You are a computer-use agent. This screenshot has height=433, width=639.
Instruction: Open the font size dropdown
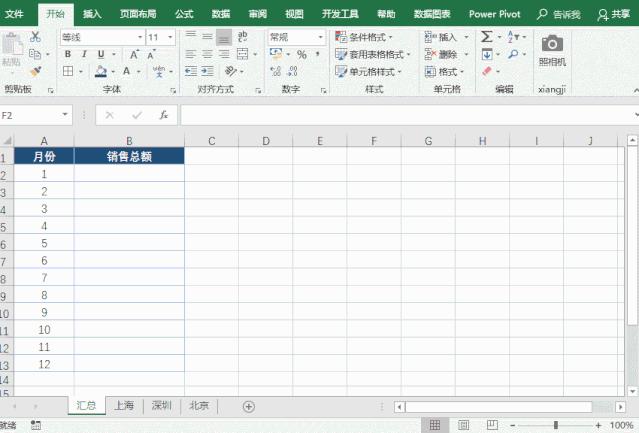click(x=170, y=37)
